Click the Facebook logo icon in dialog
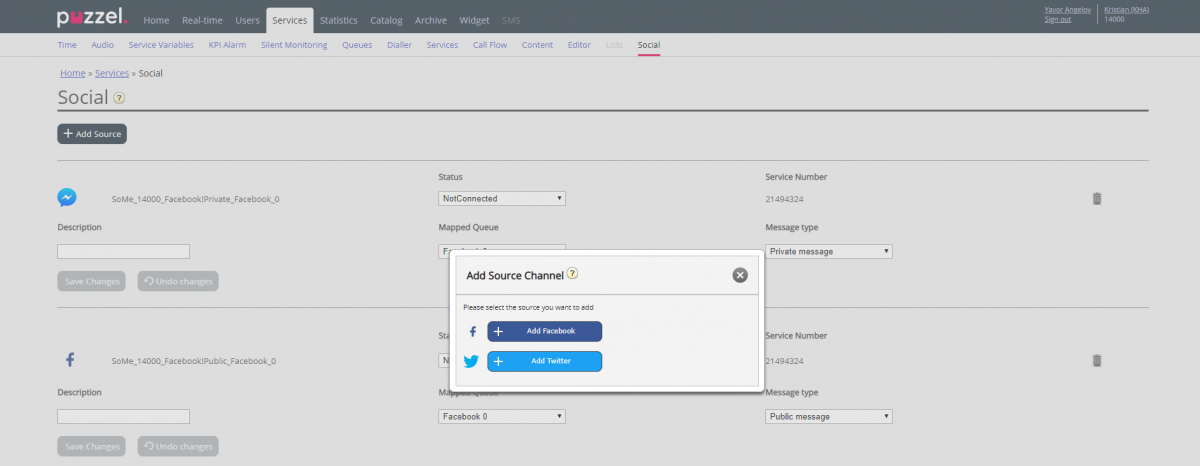 (472, 331)
